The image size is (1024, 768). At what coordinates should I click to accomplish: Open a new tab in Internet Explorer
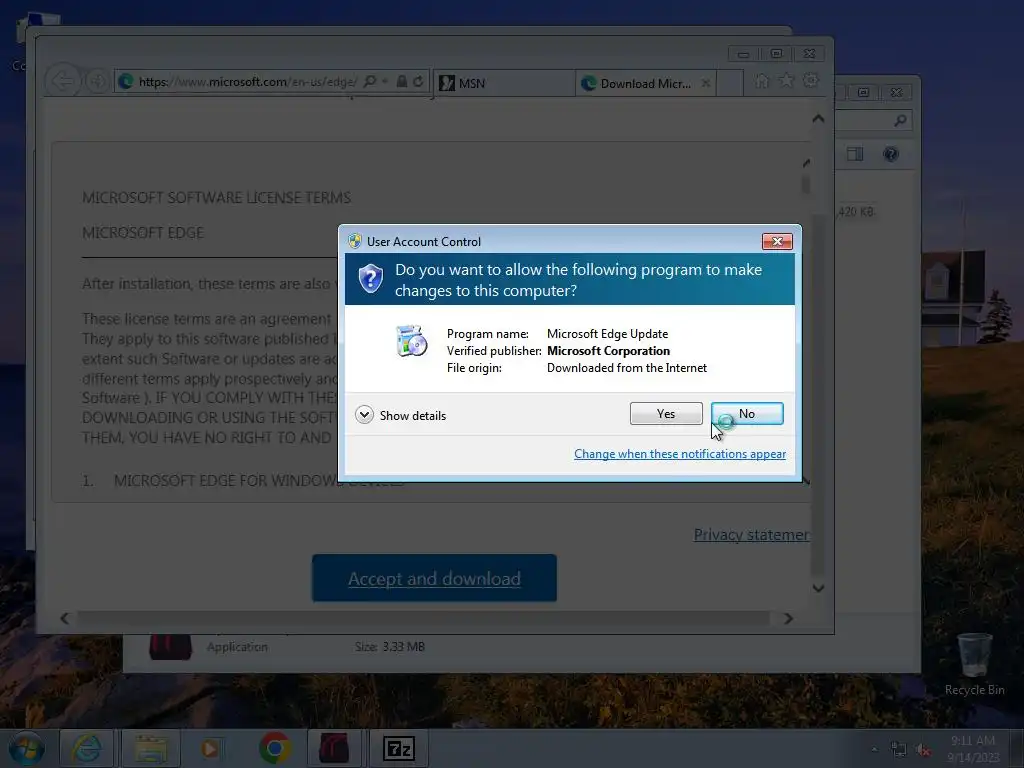[730, 83]
